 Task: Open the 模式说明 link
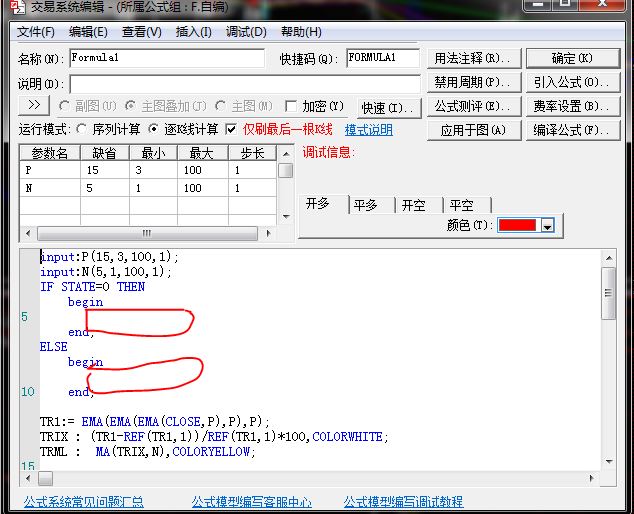[368, 130]
